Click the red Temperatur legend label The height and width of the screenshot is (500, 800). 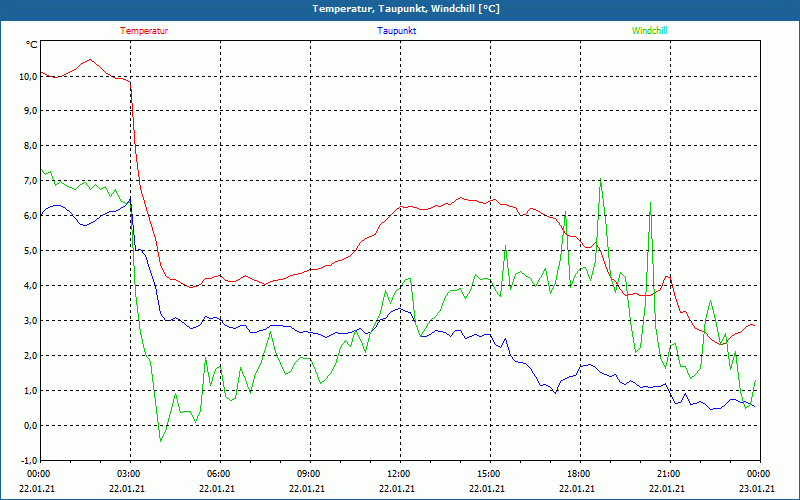point(144,31)
